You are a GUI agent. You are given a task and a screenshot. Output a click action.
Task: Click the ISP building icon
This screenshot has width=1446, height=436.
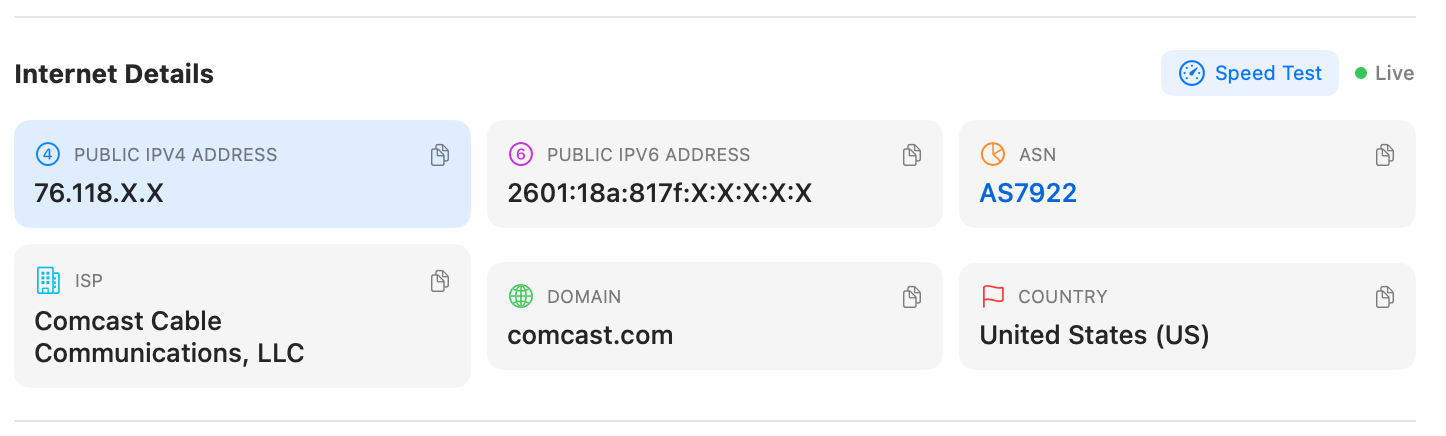tap(48, 281)
